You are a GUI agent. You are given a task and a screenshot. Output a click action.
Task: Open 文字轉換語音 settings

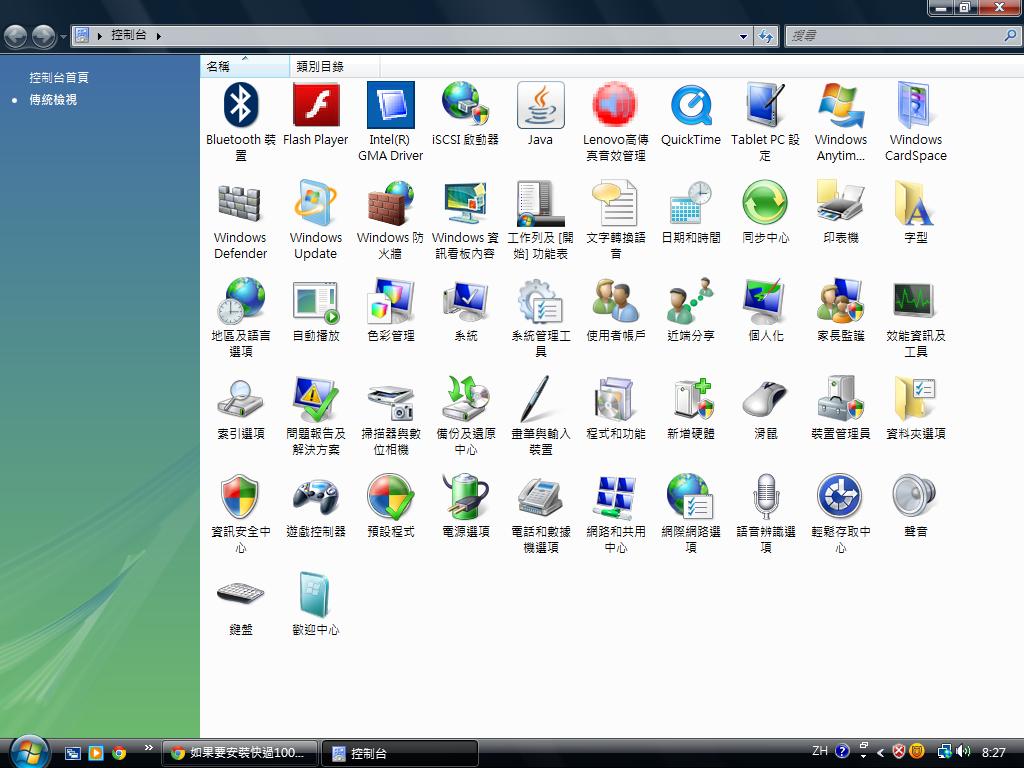615,220
